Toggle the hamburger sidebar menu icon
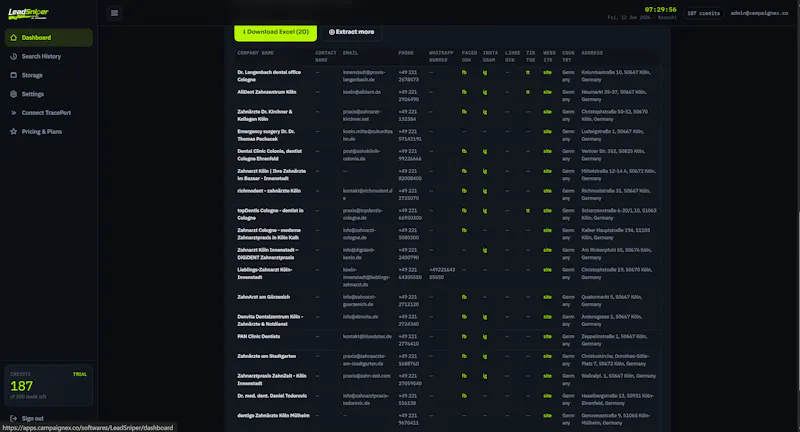Image resolution: width=800 pixels, height=432 pixels. tap(114, 13)
